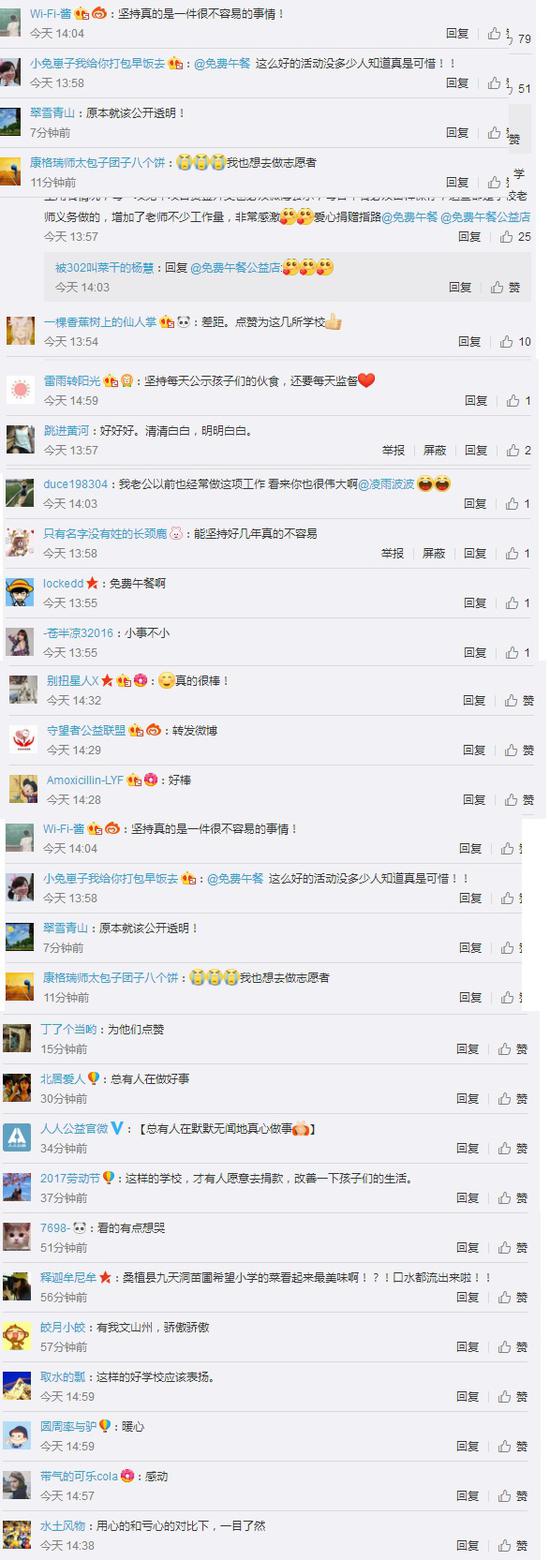
Task: Like lockedd's 免费午餐啊 comment
Action: (x=513, y=603)
